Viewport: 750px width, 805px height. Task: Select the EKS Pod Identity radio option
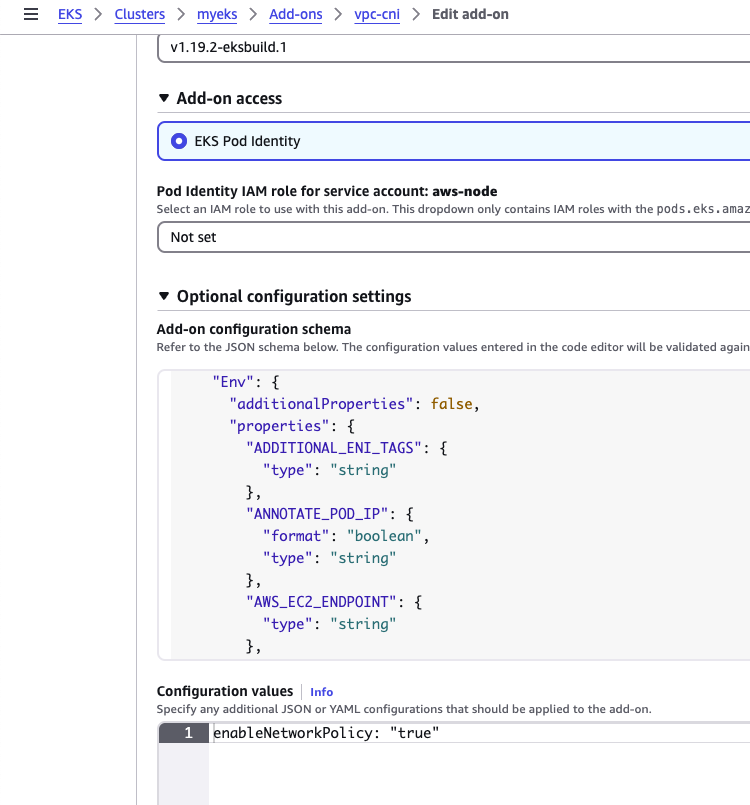pos(179,141)
